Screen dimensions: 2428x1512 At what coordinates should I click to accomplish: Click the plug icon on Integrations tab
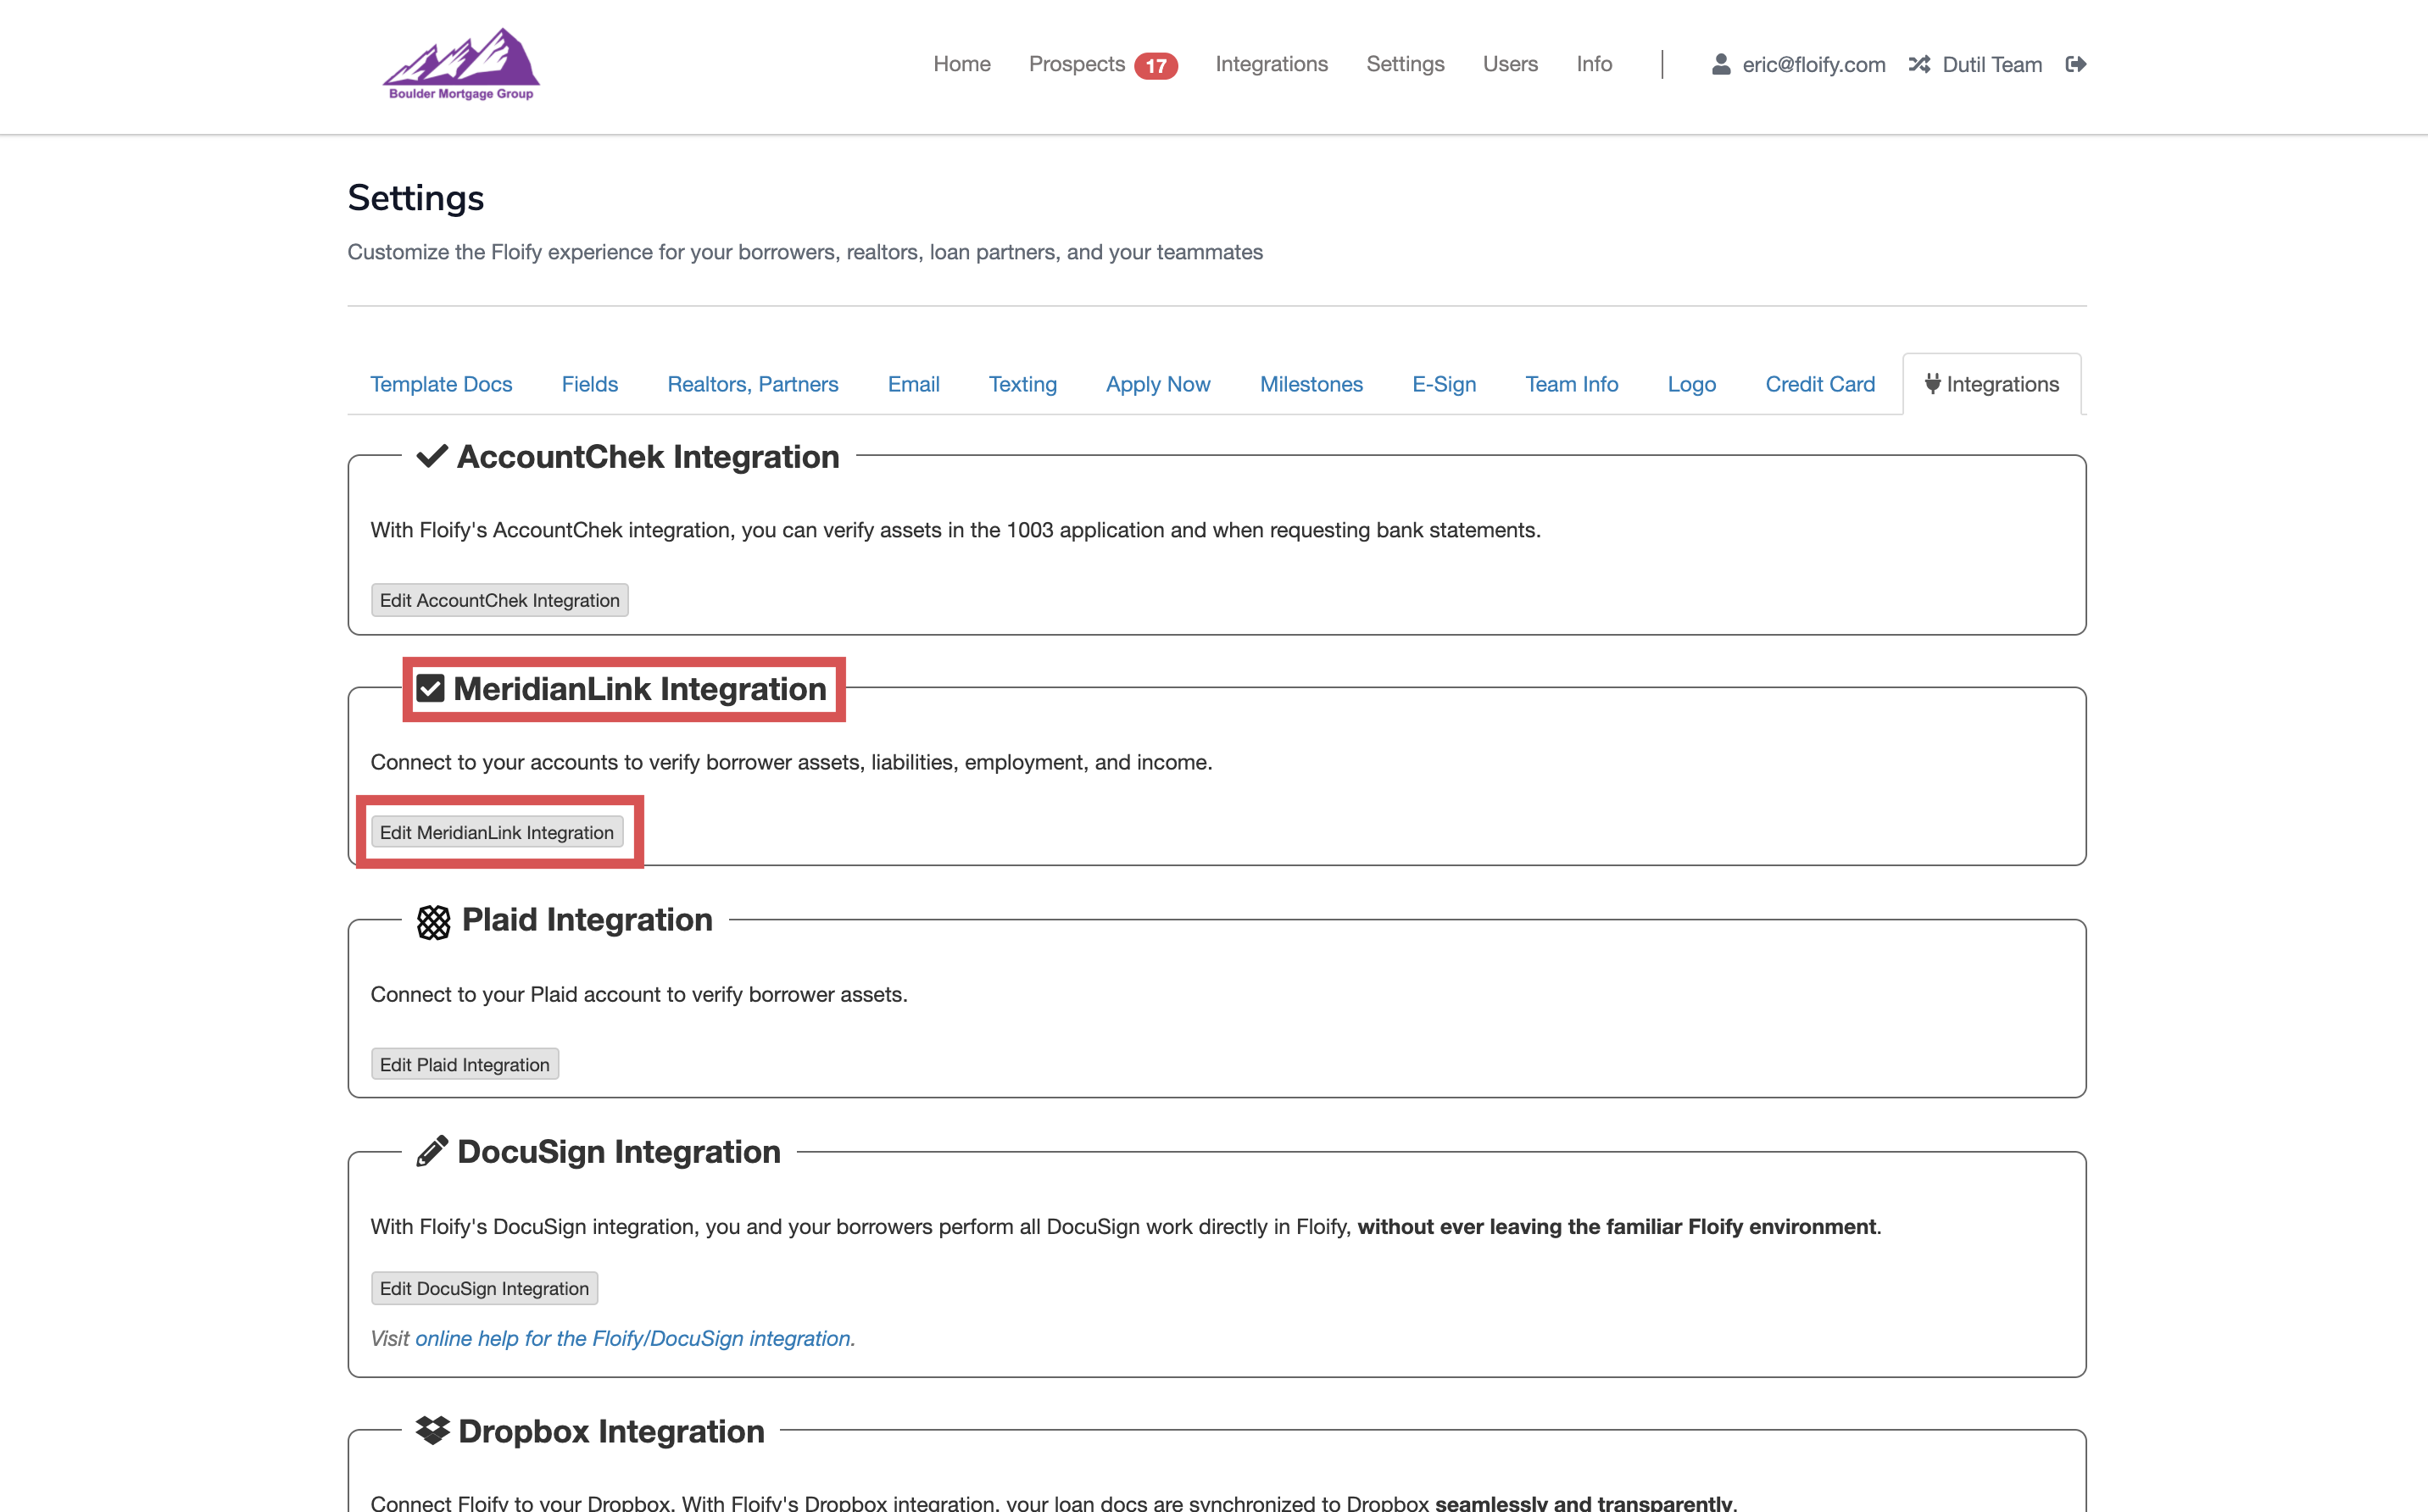(x=1932, y=384)
